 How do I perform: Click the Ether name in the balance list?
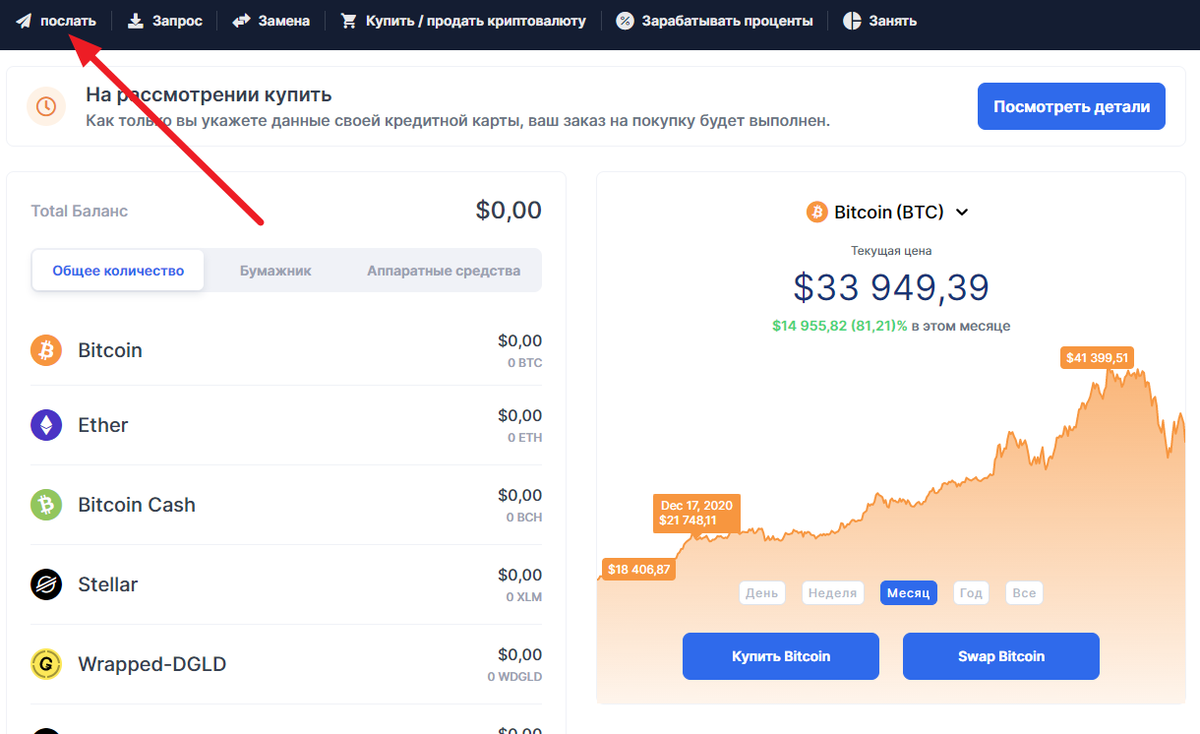pos(103,425)
